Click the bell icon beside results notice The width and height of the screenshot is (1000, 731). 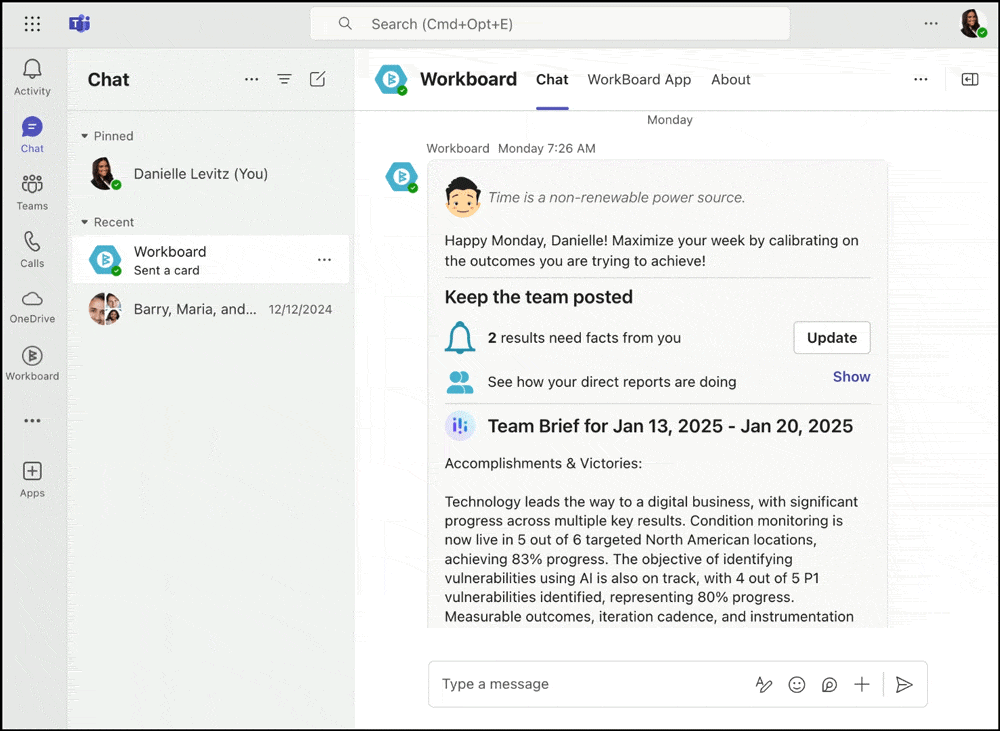pos(460,337)
